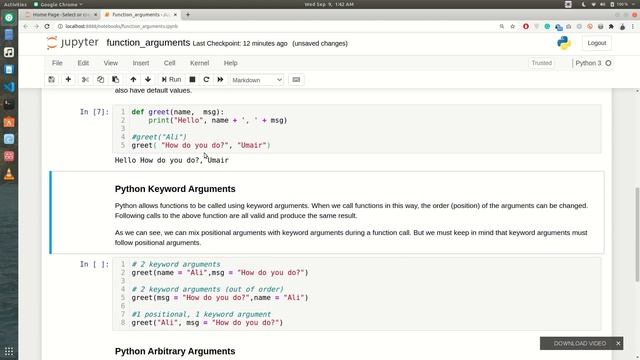This screenshot has height=360, width=640.
Task: Reload the current page
Action: (x=47, y=26)
